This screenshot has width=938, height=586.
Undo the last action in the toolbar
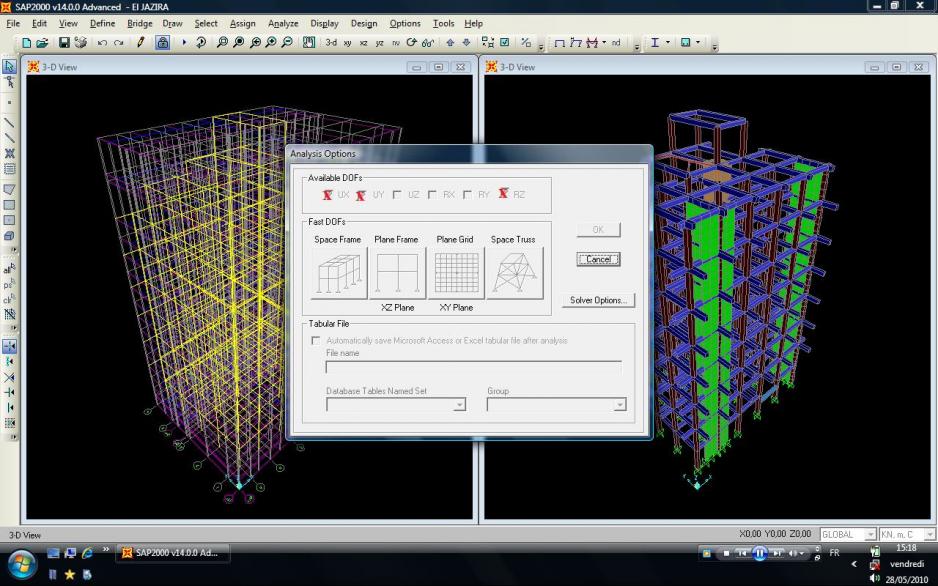(102, 42)
